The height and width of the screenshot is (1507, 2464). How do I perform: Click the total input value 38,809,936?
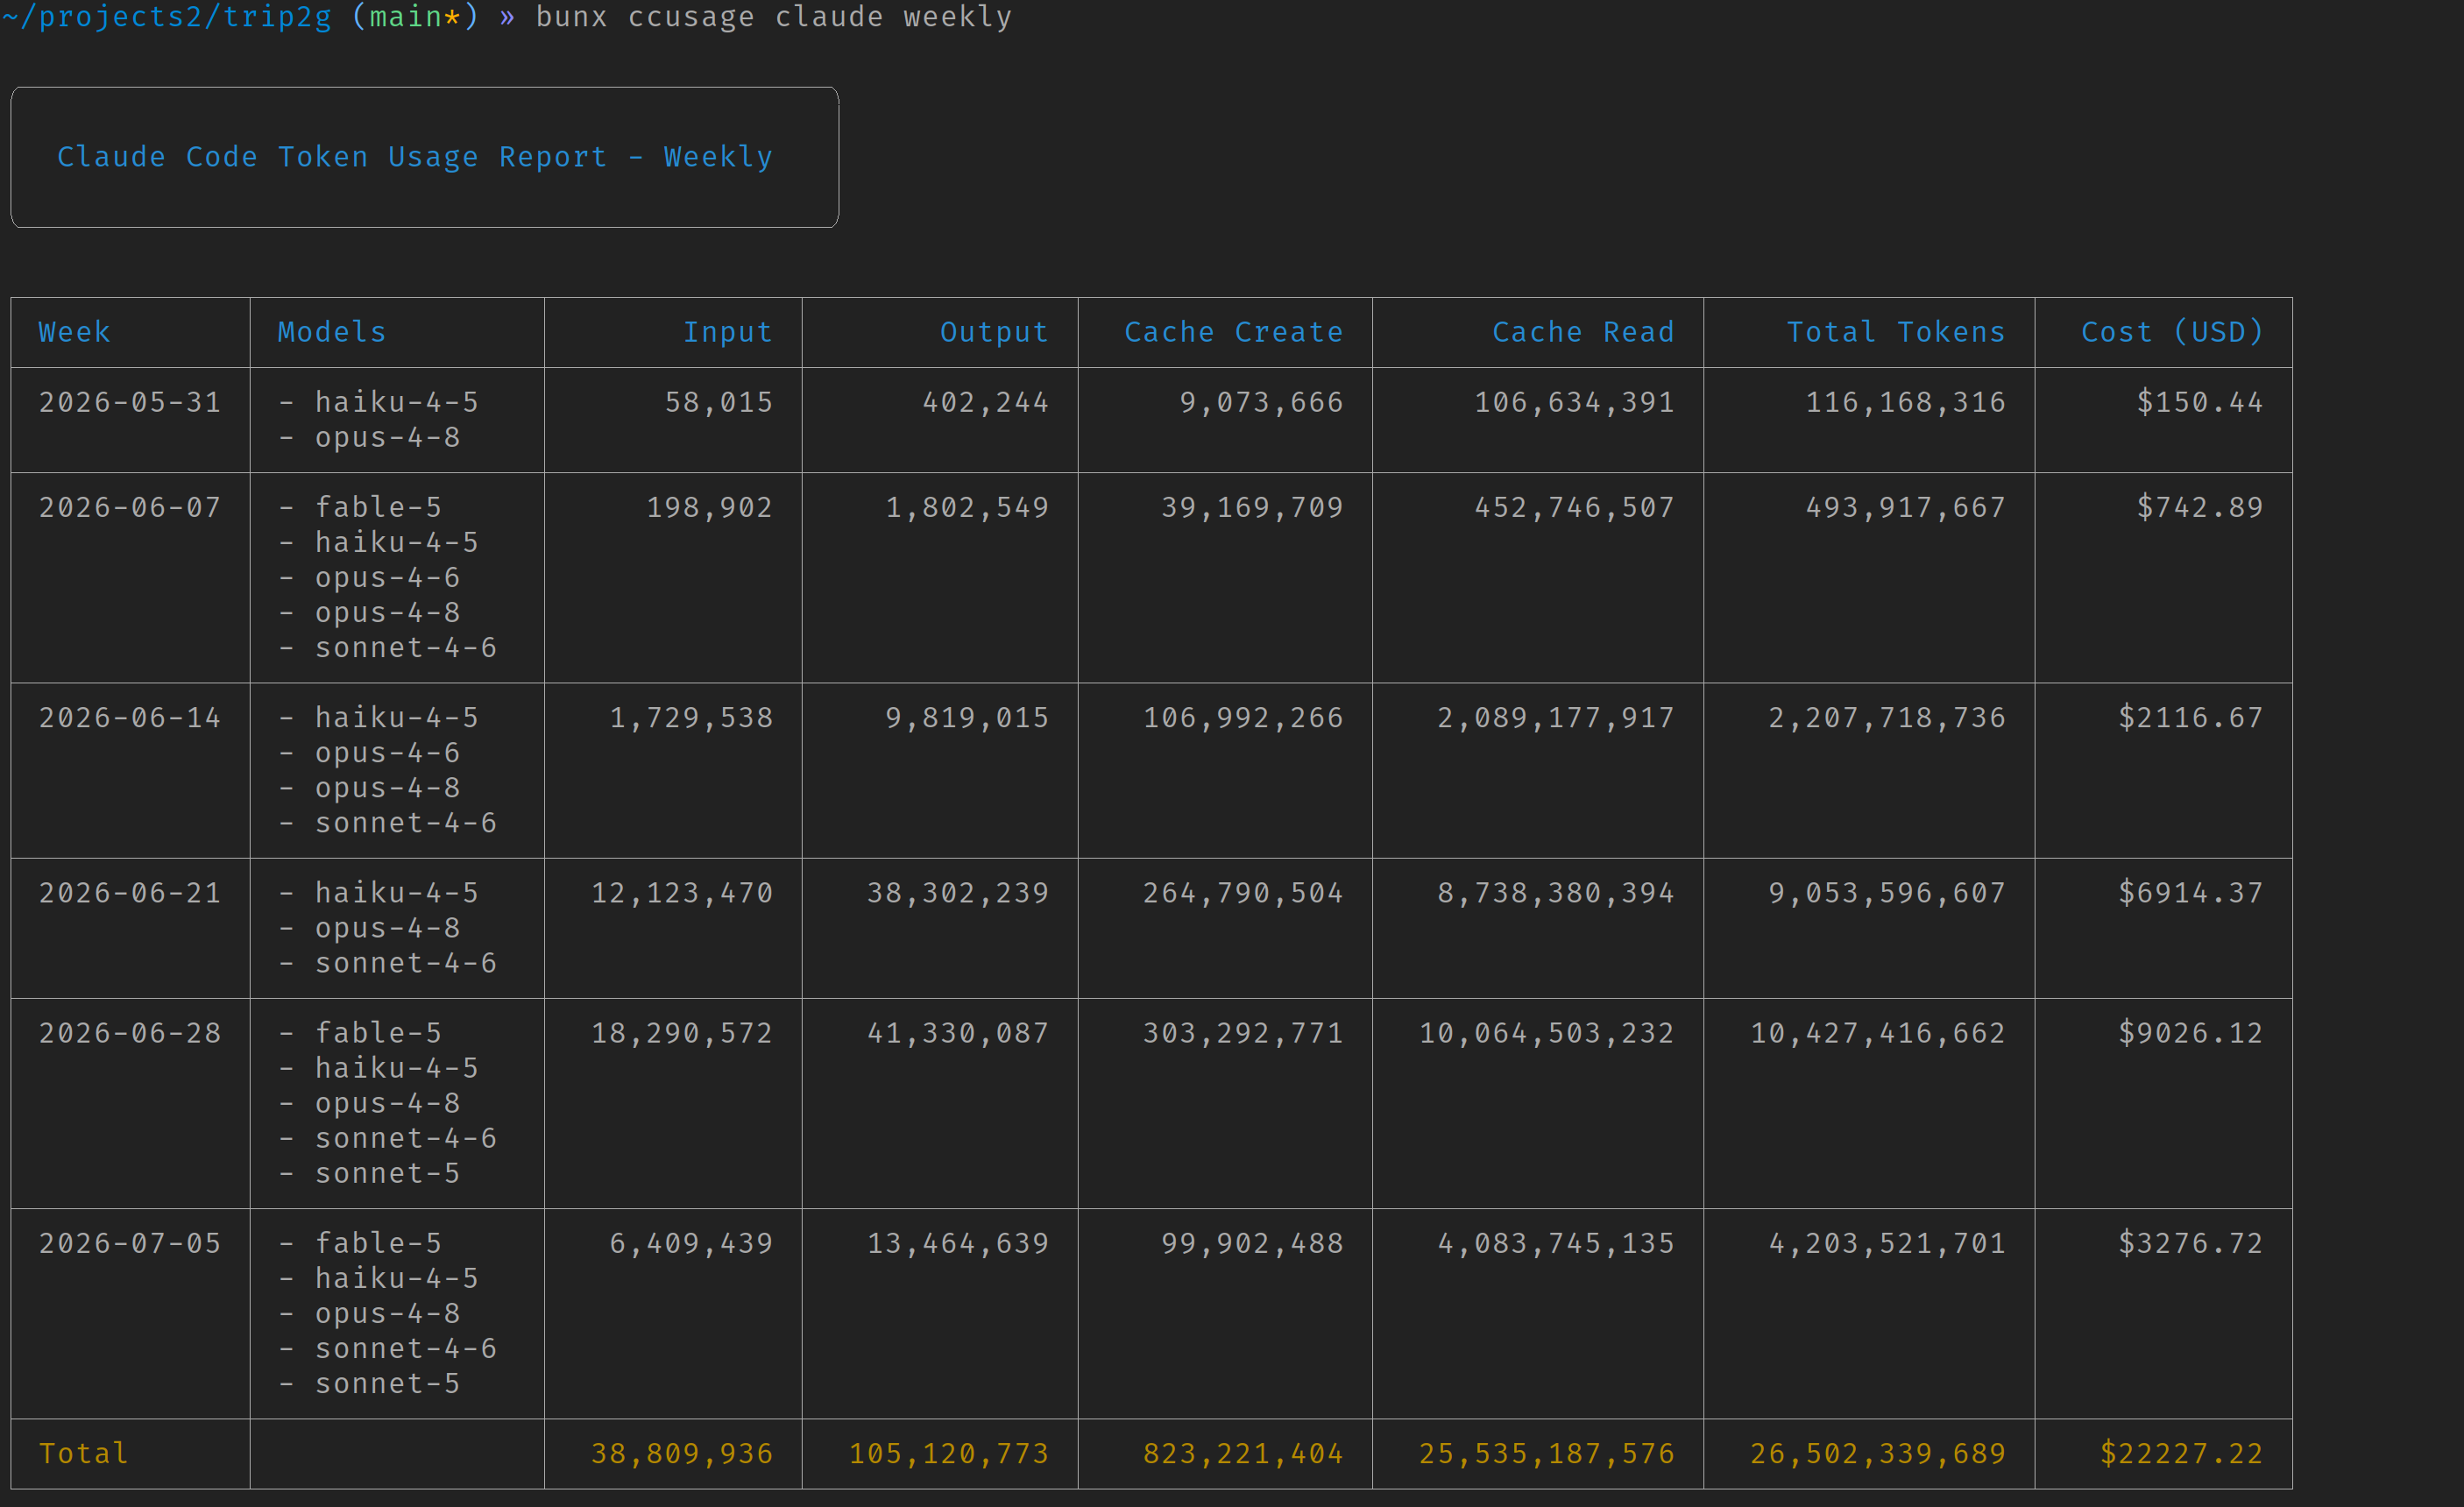(x=682, y=1453)
